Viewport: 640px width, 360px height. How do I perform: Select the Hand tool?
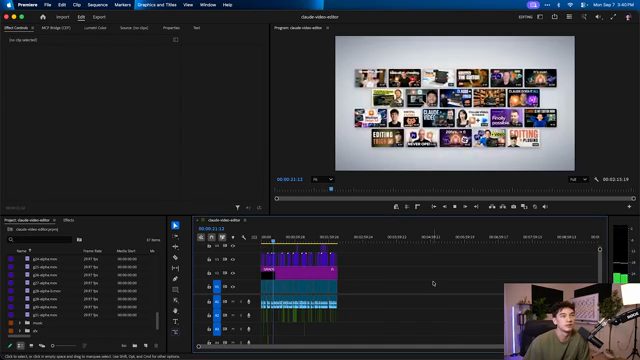click(175, 311)
